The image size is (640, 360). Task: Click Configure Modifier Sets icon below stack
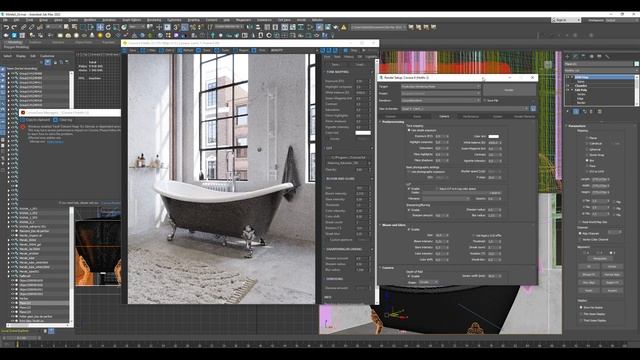pyautogui.click(x=600, y=111)
